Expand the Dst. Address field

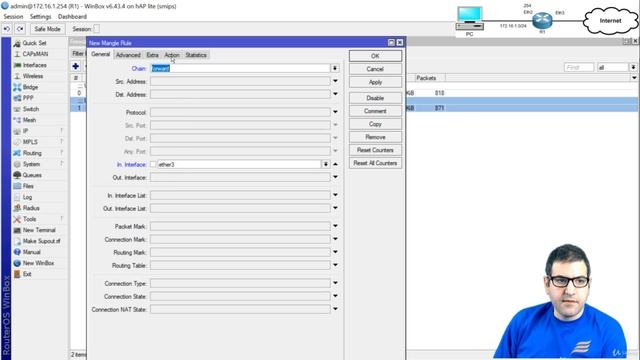coord(335,94)
